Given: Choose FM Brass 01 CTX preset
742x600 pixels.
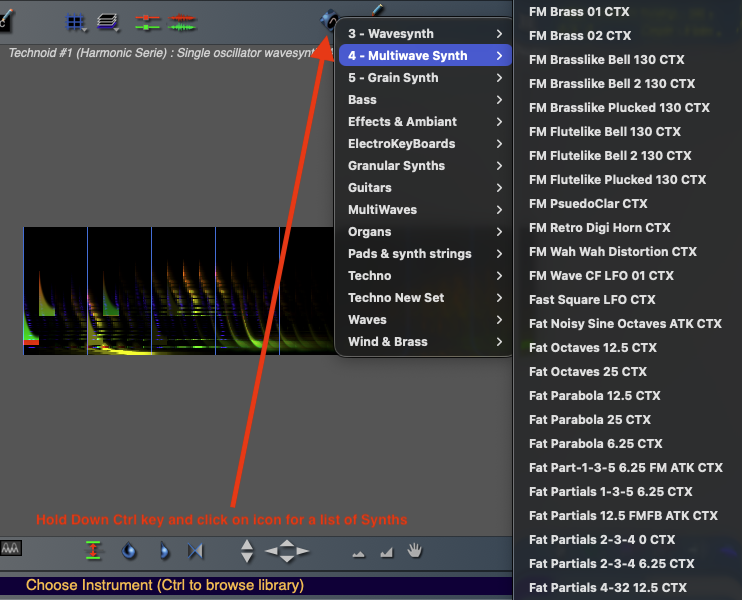Looking at the screenshot, I should (x=579, y=11).
